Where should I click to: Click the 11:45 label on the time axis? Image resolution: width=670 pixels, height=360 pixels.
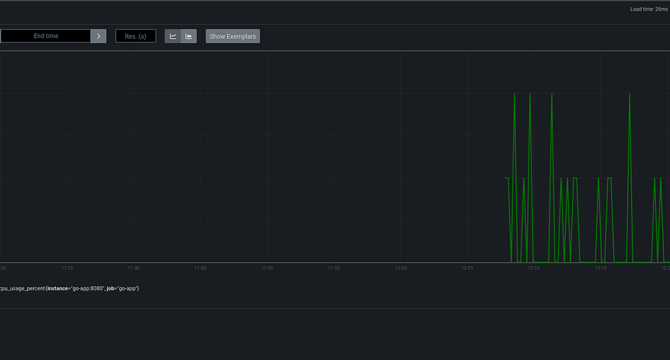tap(200, 268)
